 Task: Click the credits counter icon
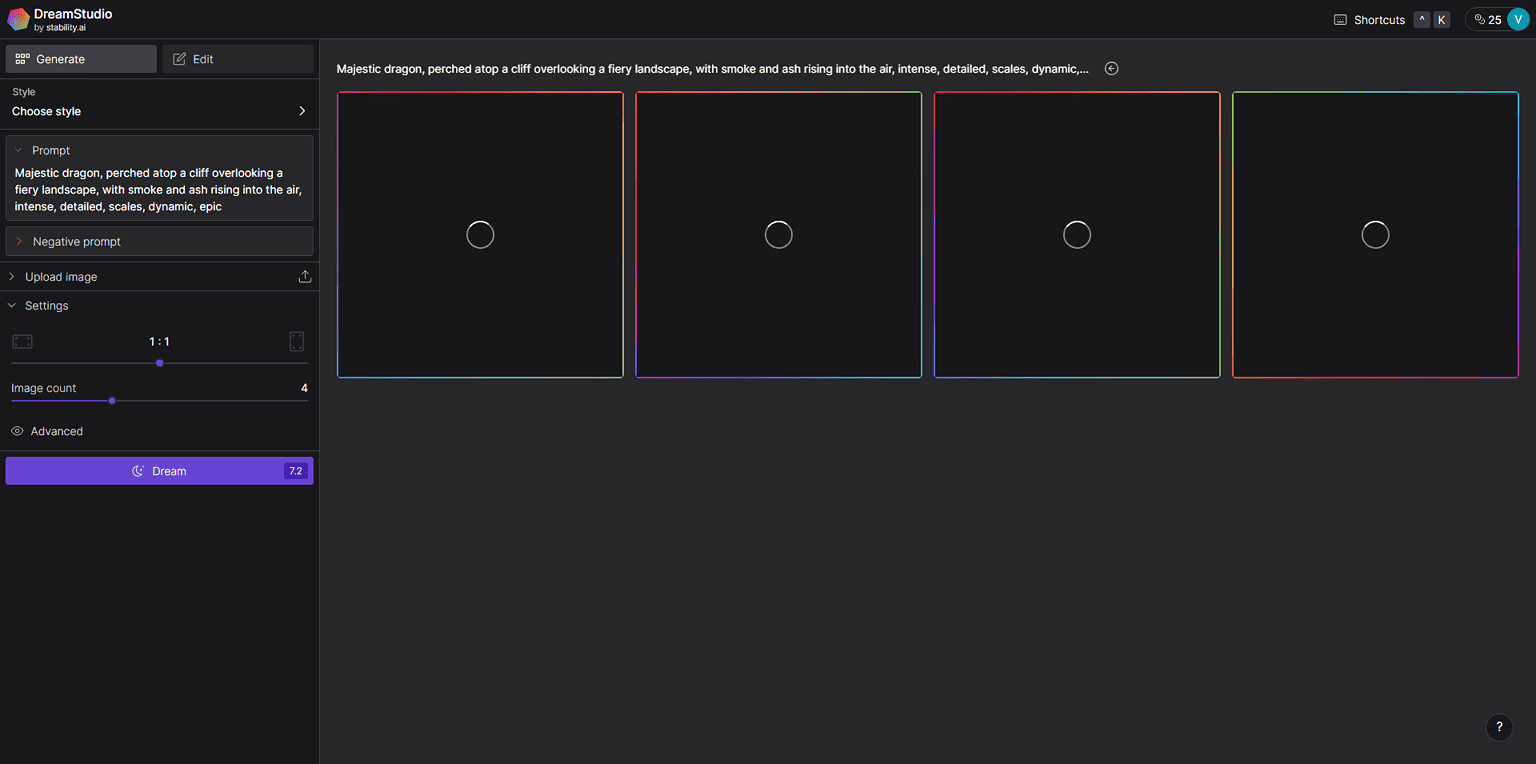click(1480, 18)
